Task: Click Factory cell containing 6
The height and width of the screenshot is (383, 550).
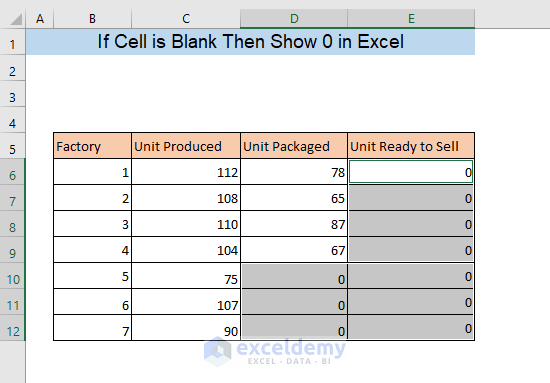Action: click(93, 302)
